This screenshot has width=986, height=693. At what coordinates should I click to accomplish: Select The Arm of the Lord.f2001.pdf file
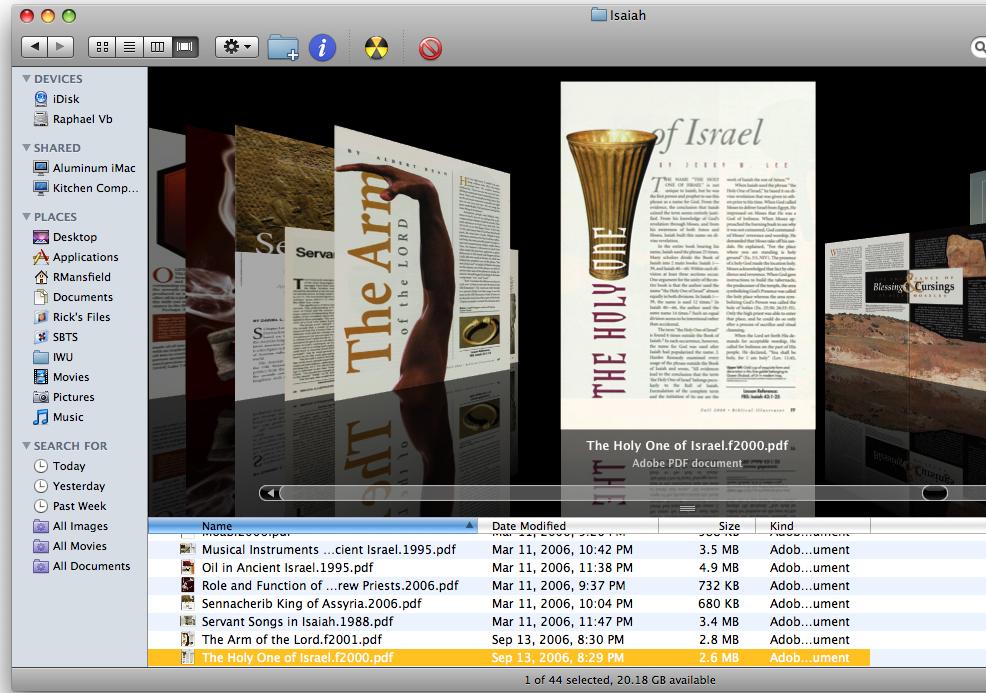[291, 639]
